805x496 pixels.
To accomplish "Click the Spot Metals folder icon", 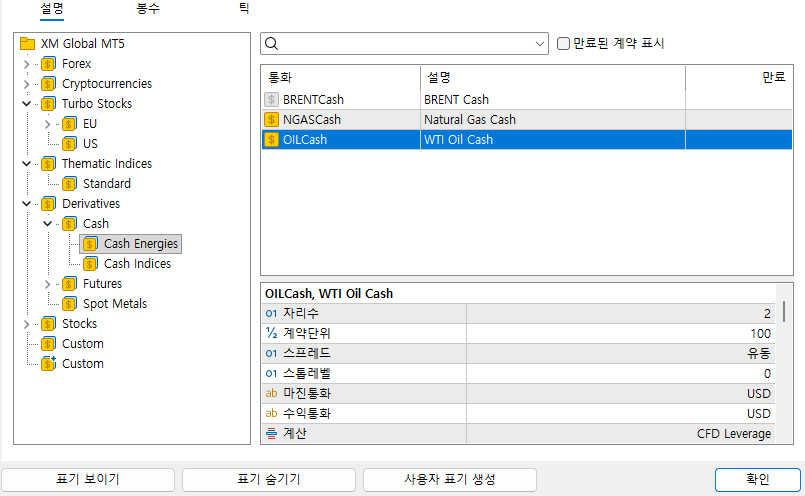I will click(70, 304).
